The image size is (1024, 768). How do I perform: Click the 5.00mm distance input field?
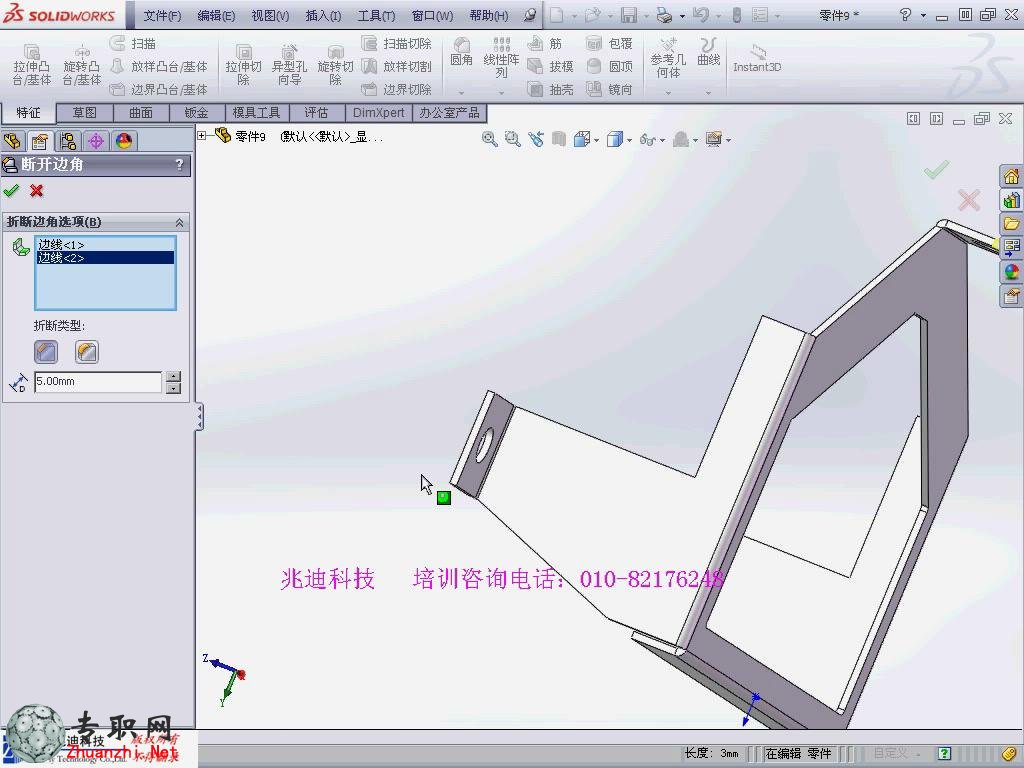(98, 381)
